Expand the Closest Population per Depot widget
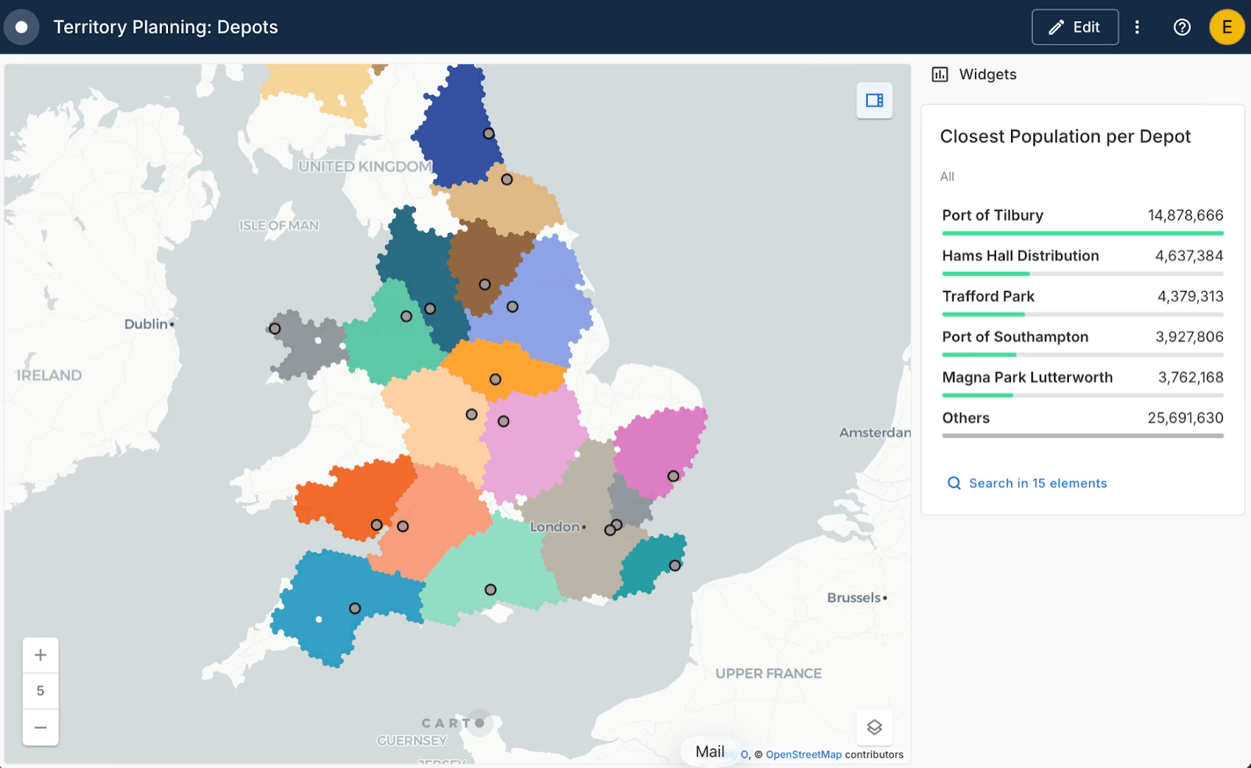The width and height of the screenshot is (1251, 768). coord(1065,136)
